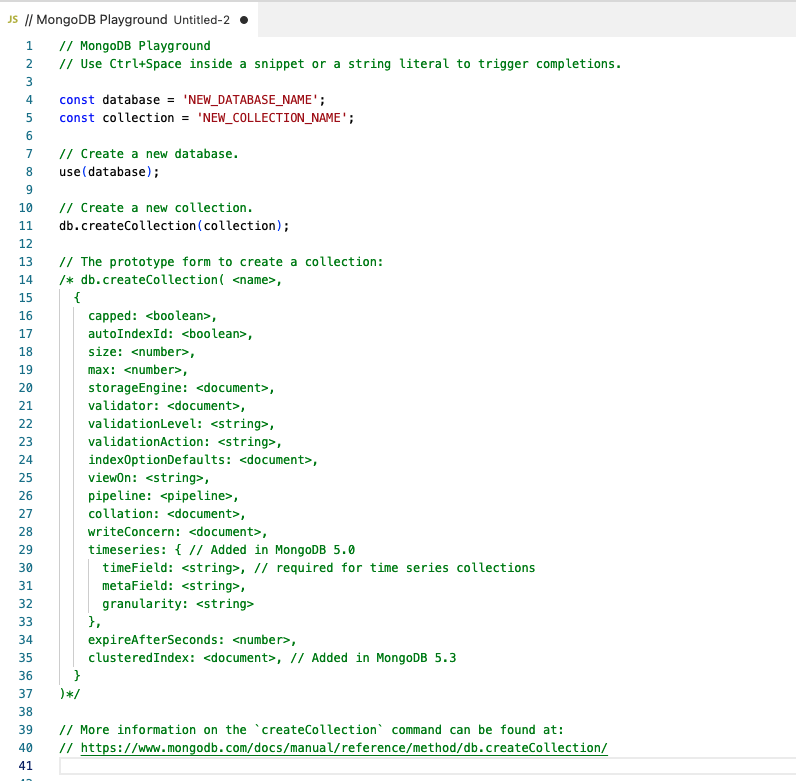Click the storageEngine: <document> line
This screenshot has height=781, width=796.
pos(180,388)
